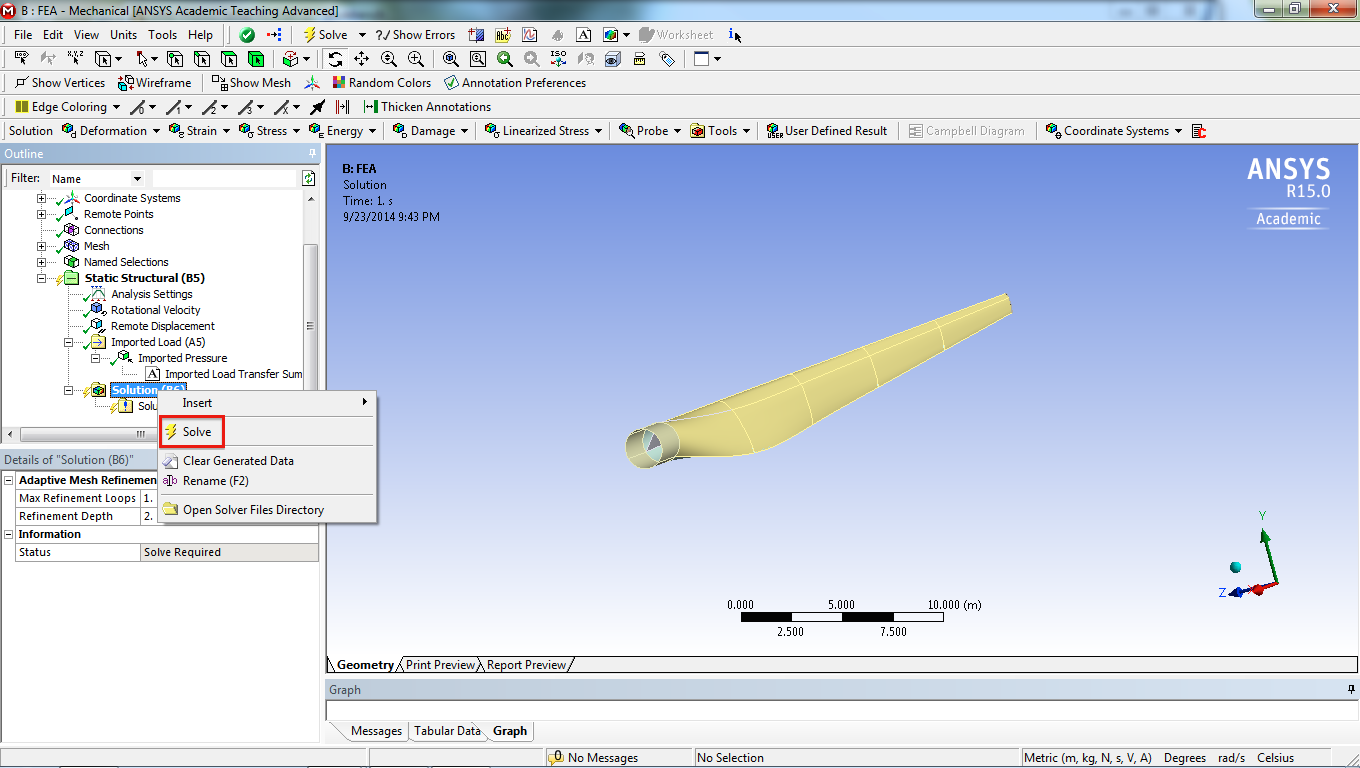Switch to the Report Preview tab

tap(526, 665)
